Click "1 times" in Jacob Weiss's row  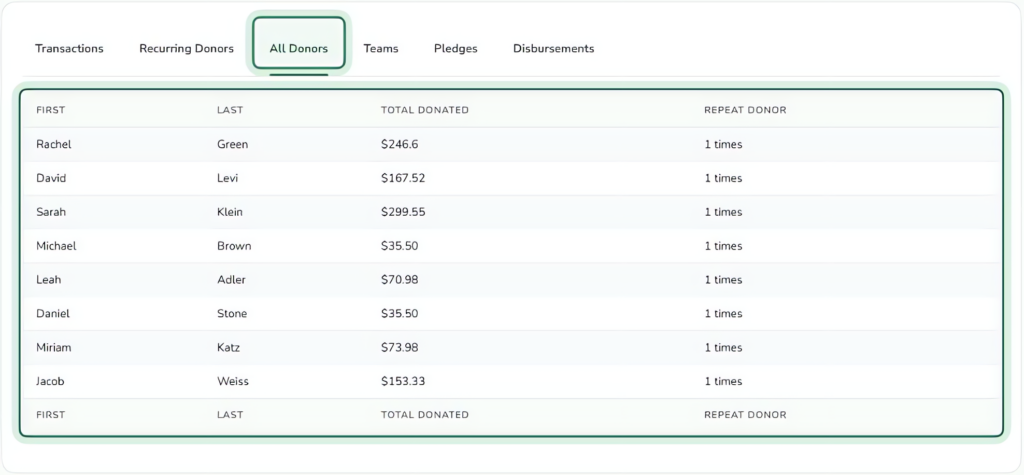[x=723, y=382]
